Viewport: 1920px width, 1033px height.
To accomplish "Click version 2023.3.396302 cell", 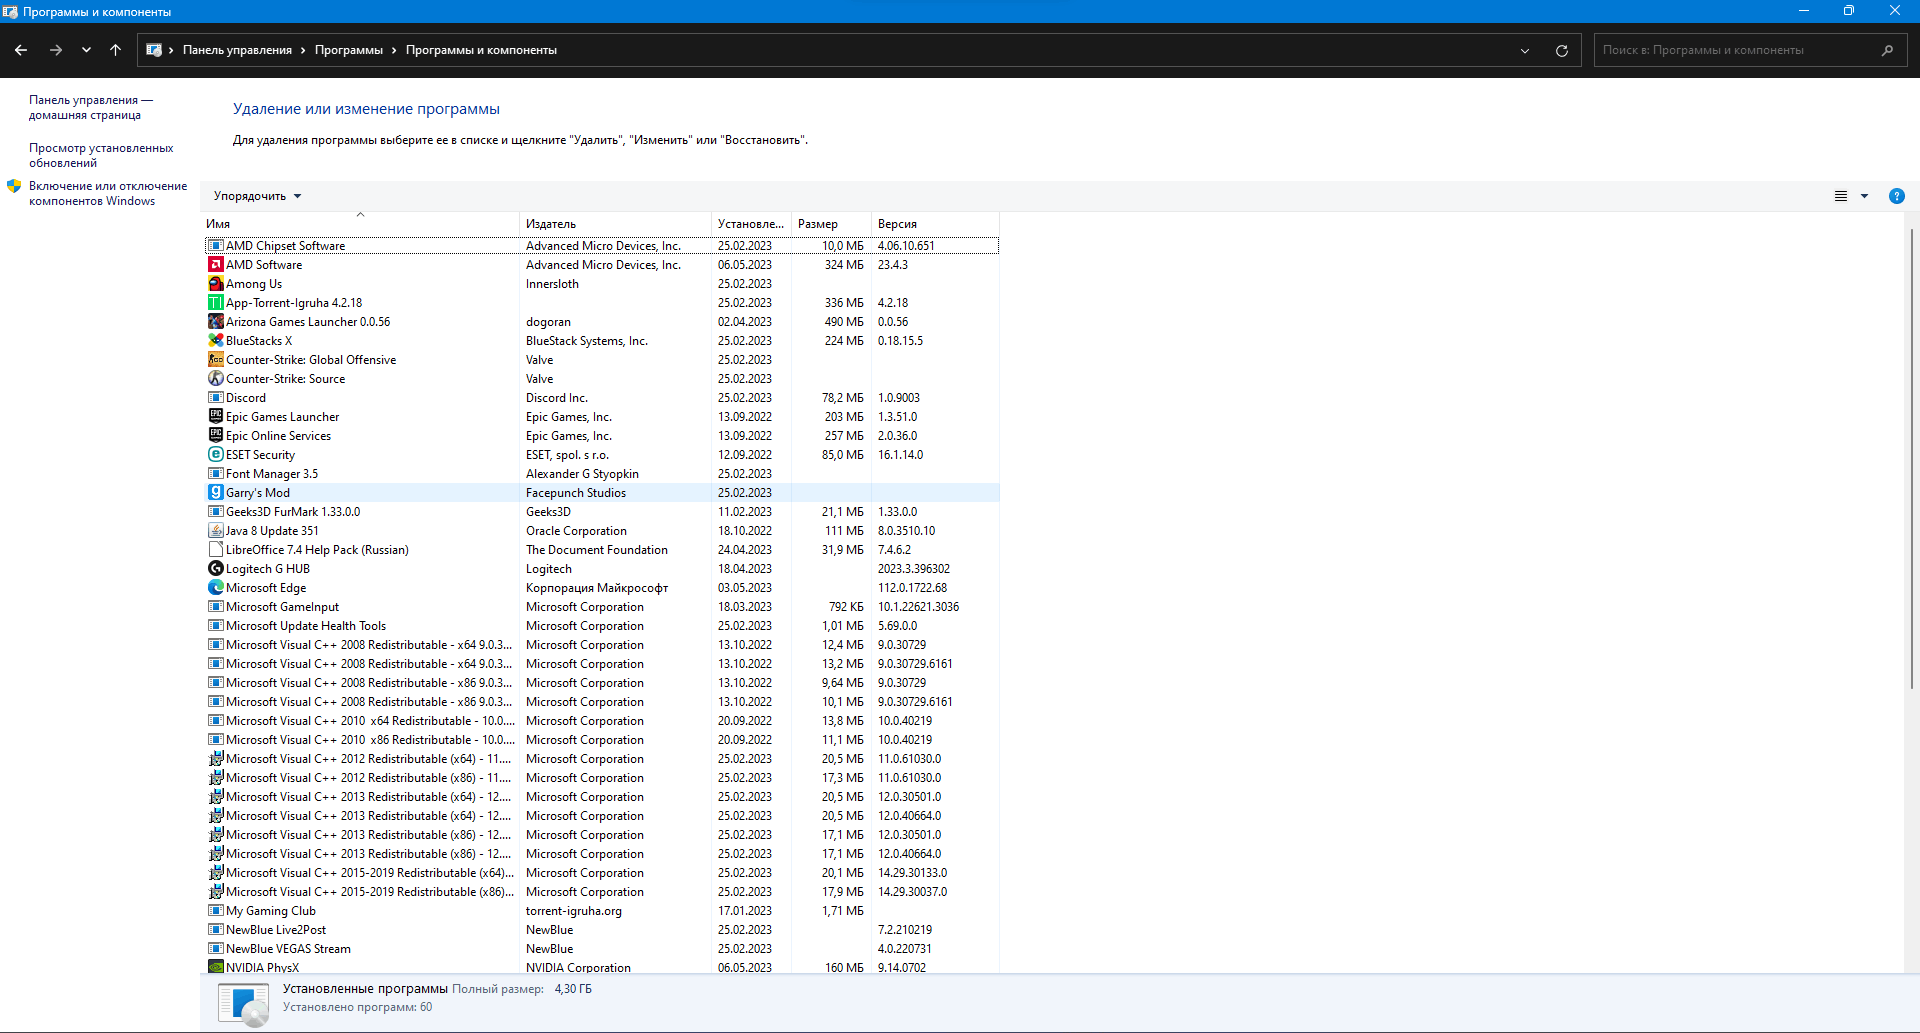I will click(x=914, y=569).
